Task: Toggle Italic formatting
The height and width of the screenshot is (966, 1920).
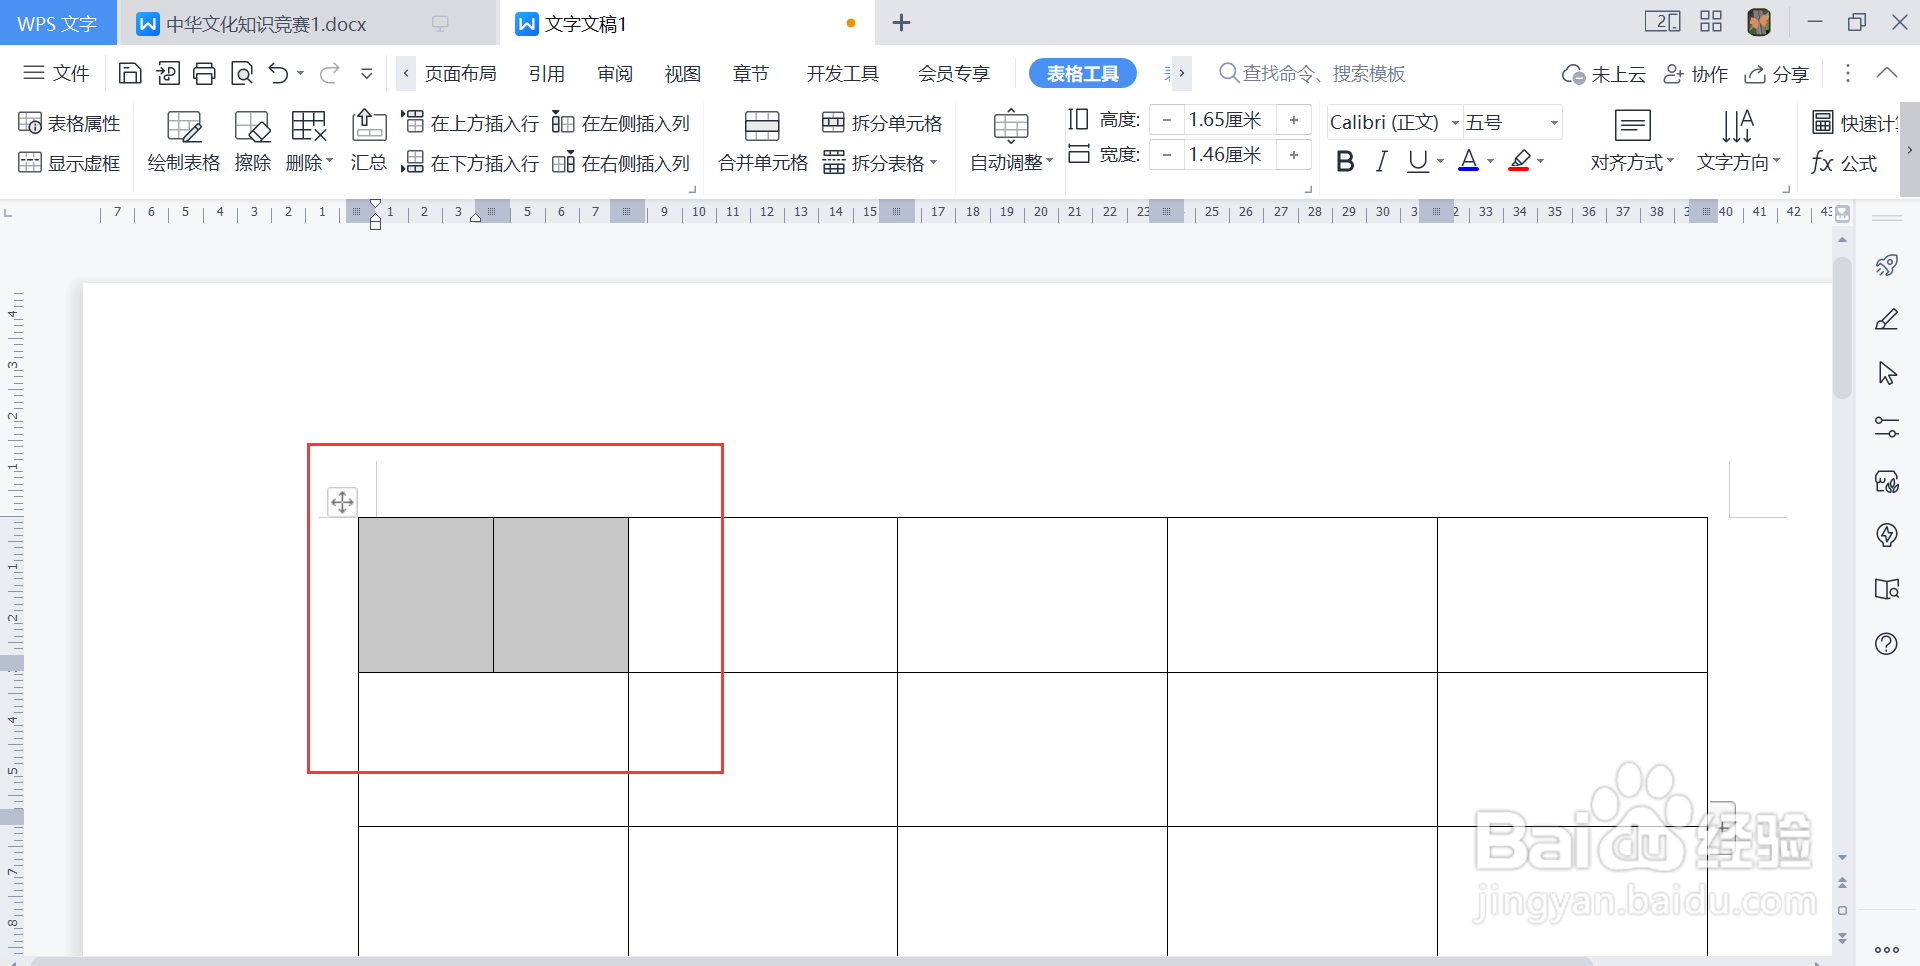Action: pyautogui.click(x=1382, y=161)
